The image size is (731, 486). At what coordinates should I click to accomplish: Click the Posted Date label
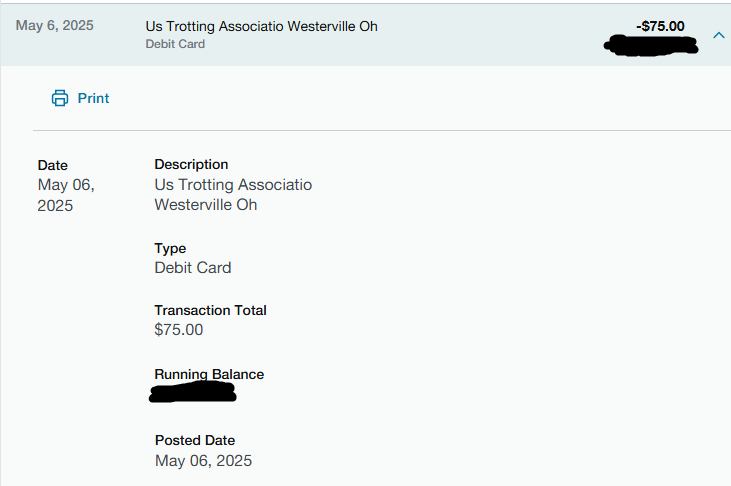click(195, 440)
